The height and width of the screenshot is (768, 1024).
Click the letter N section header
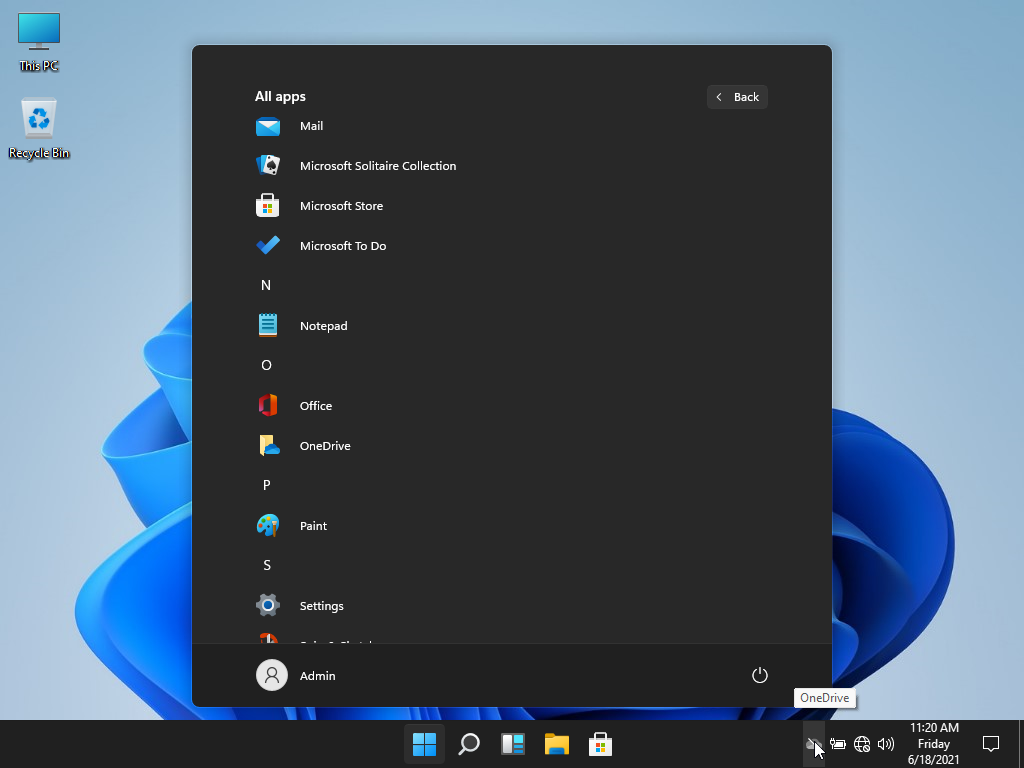(x=266, y=285)
